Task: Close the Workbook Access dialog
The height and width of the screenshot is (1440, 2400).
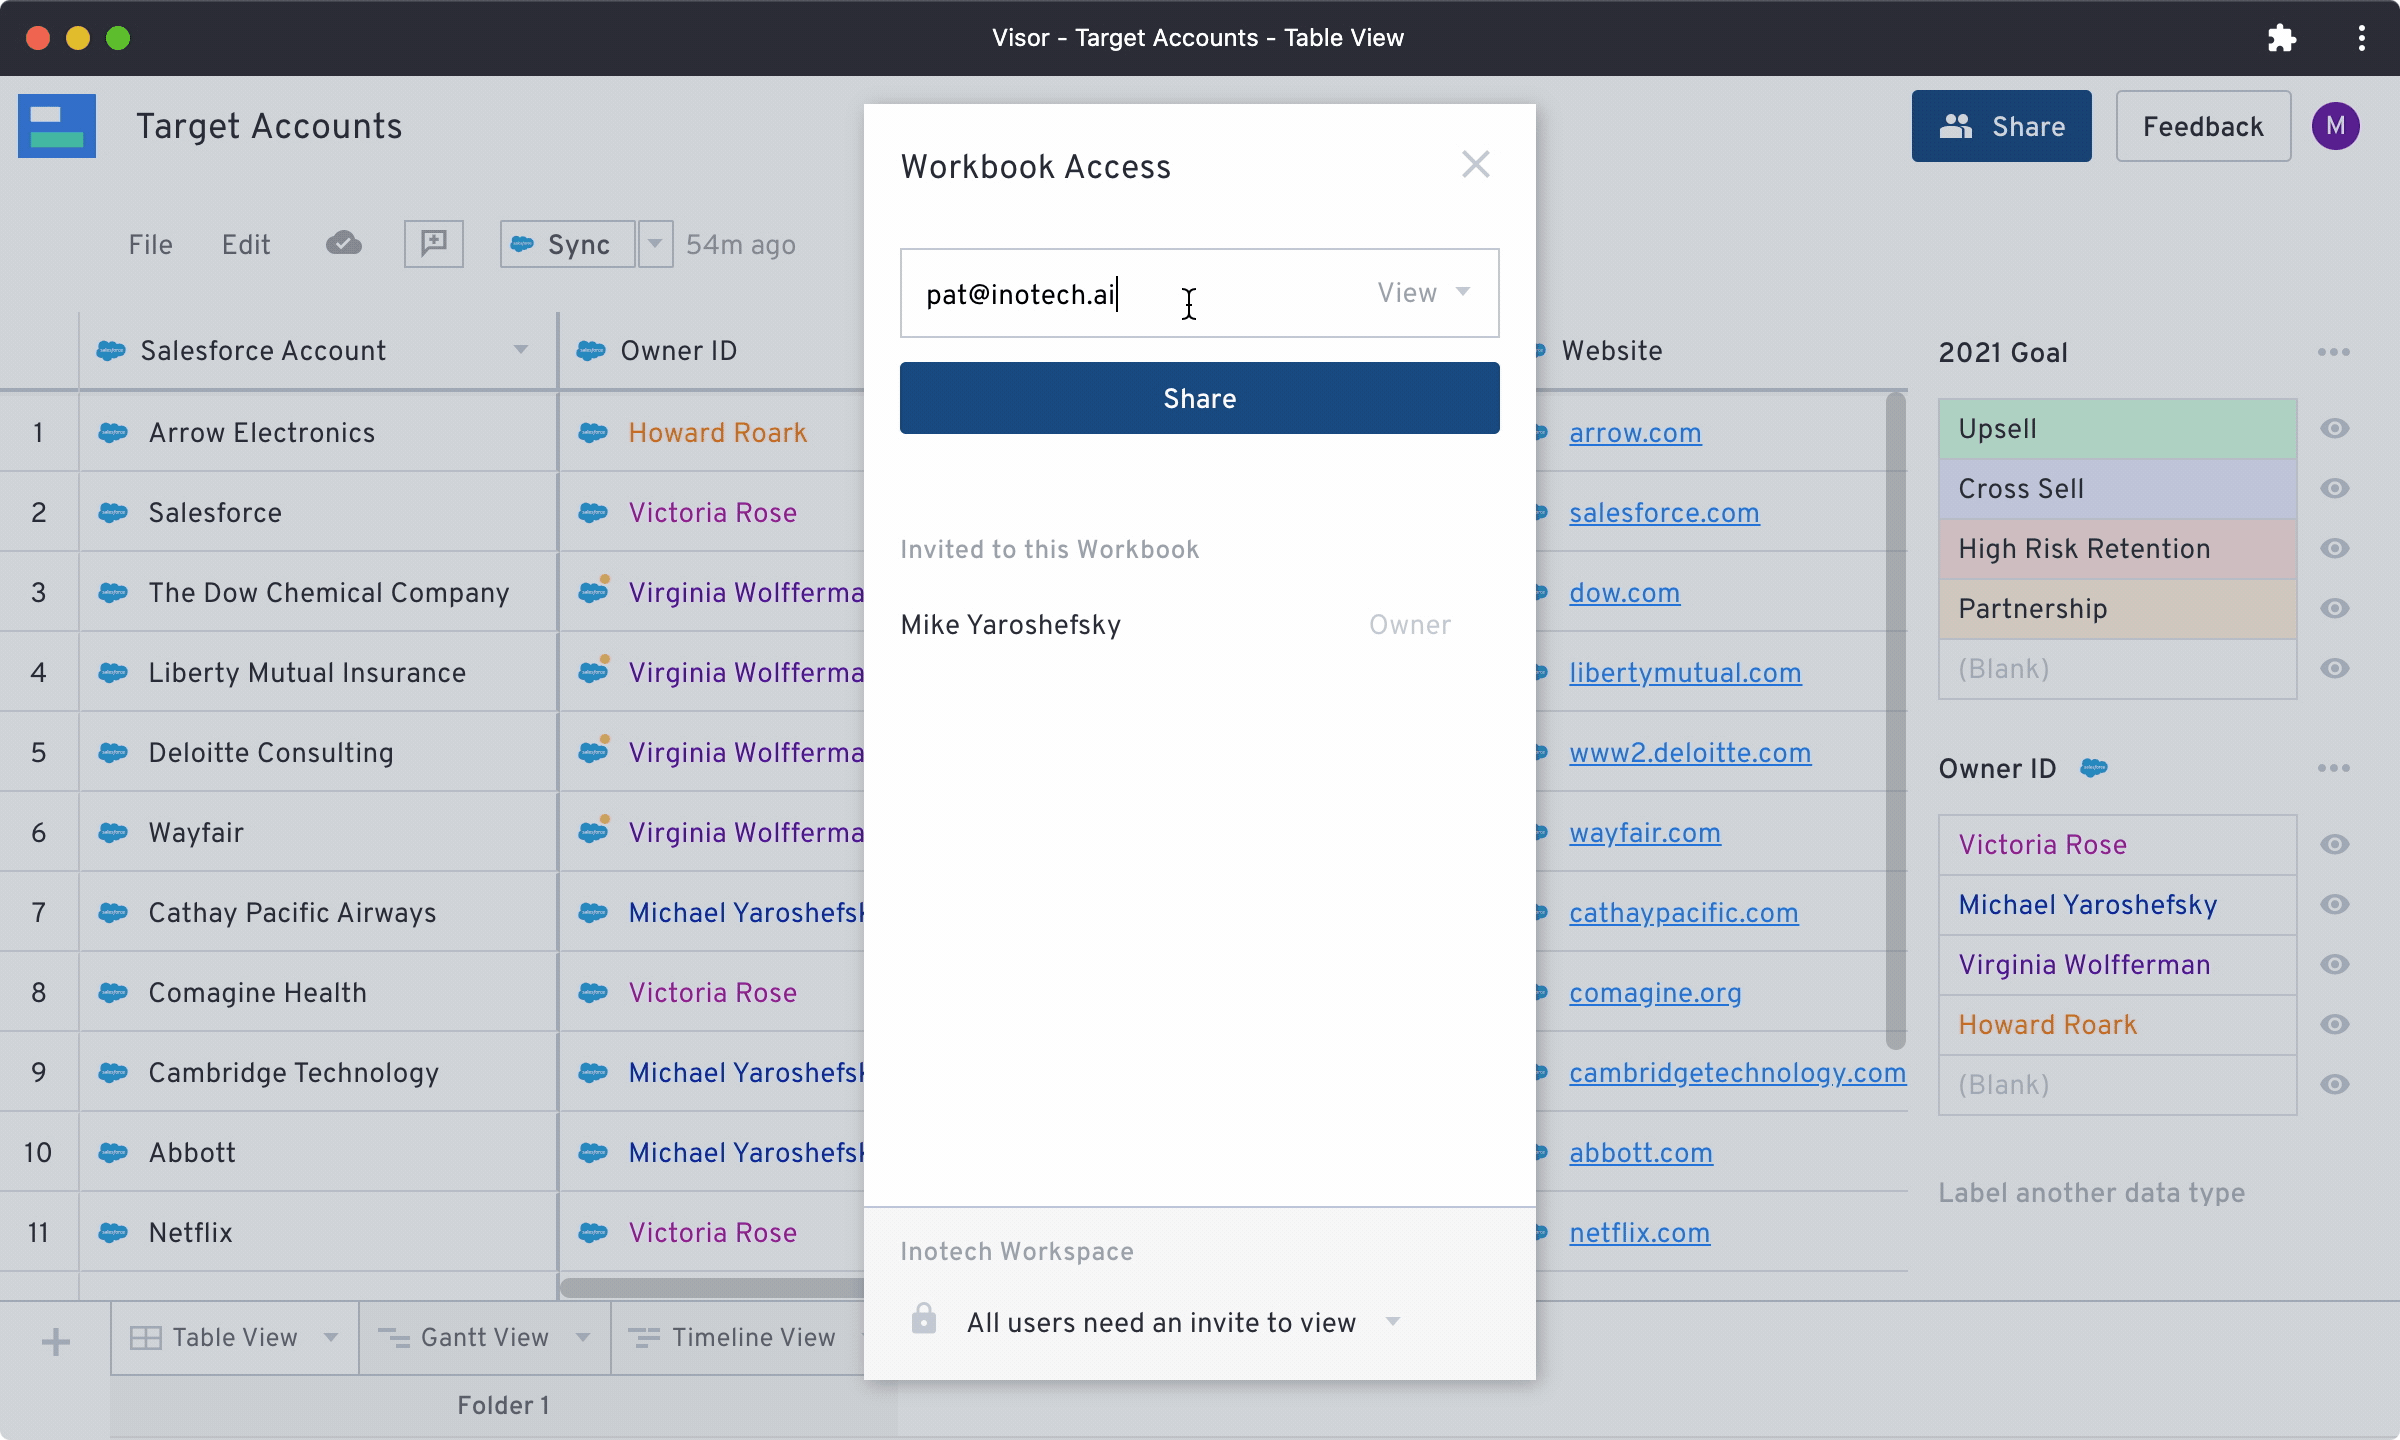Action: 1475,165
